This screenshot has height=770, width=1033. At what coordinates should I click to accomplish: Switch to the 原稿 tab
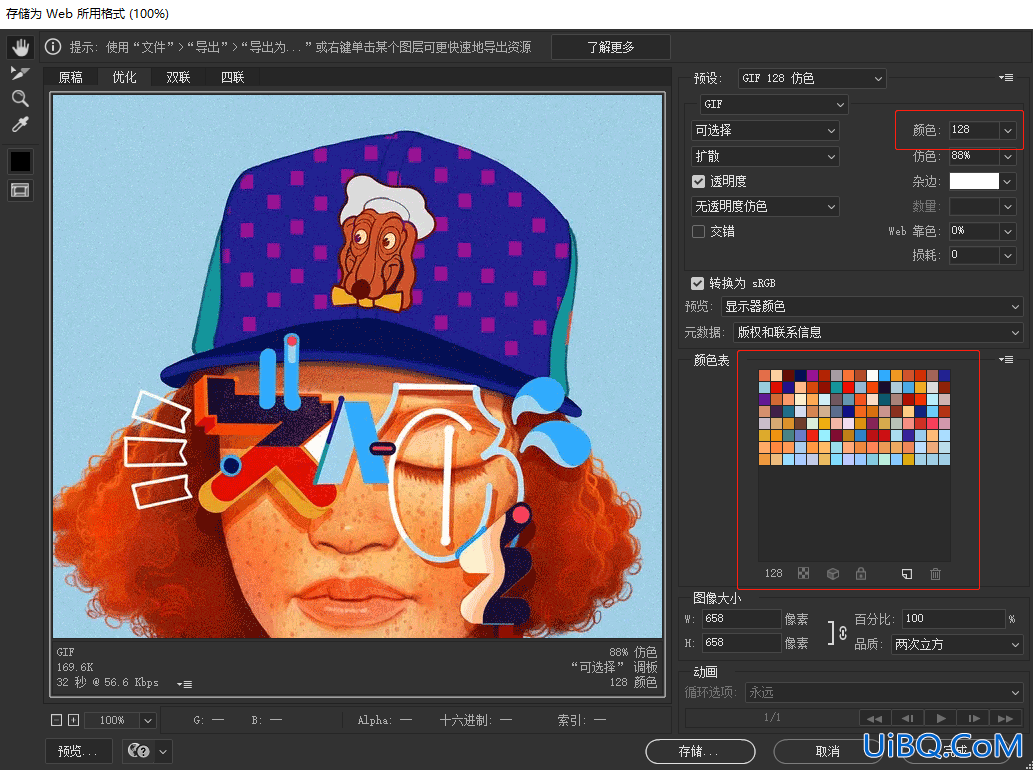tap(70, 77)
